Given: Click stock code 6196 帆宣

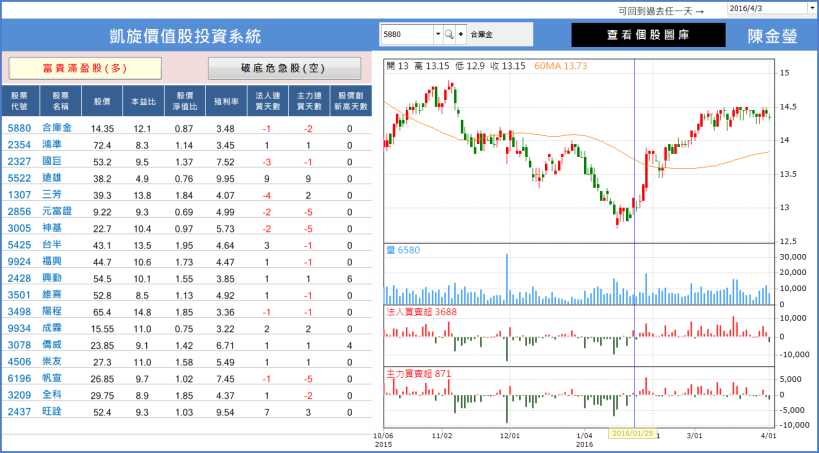Looking at the screenshot, I should click(x=19, y=379).
